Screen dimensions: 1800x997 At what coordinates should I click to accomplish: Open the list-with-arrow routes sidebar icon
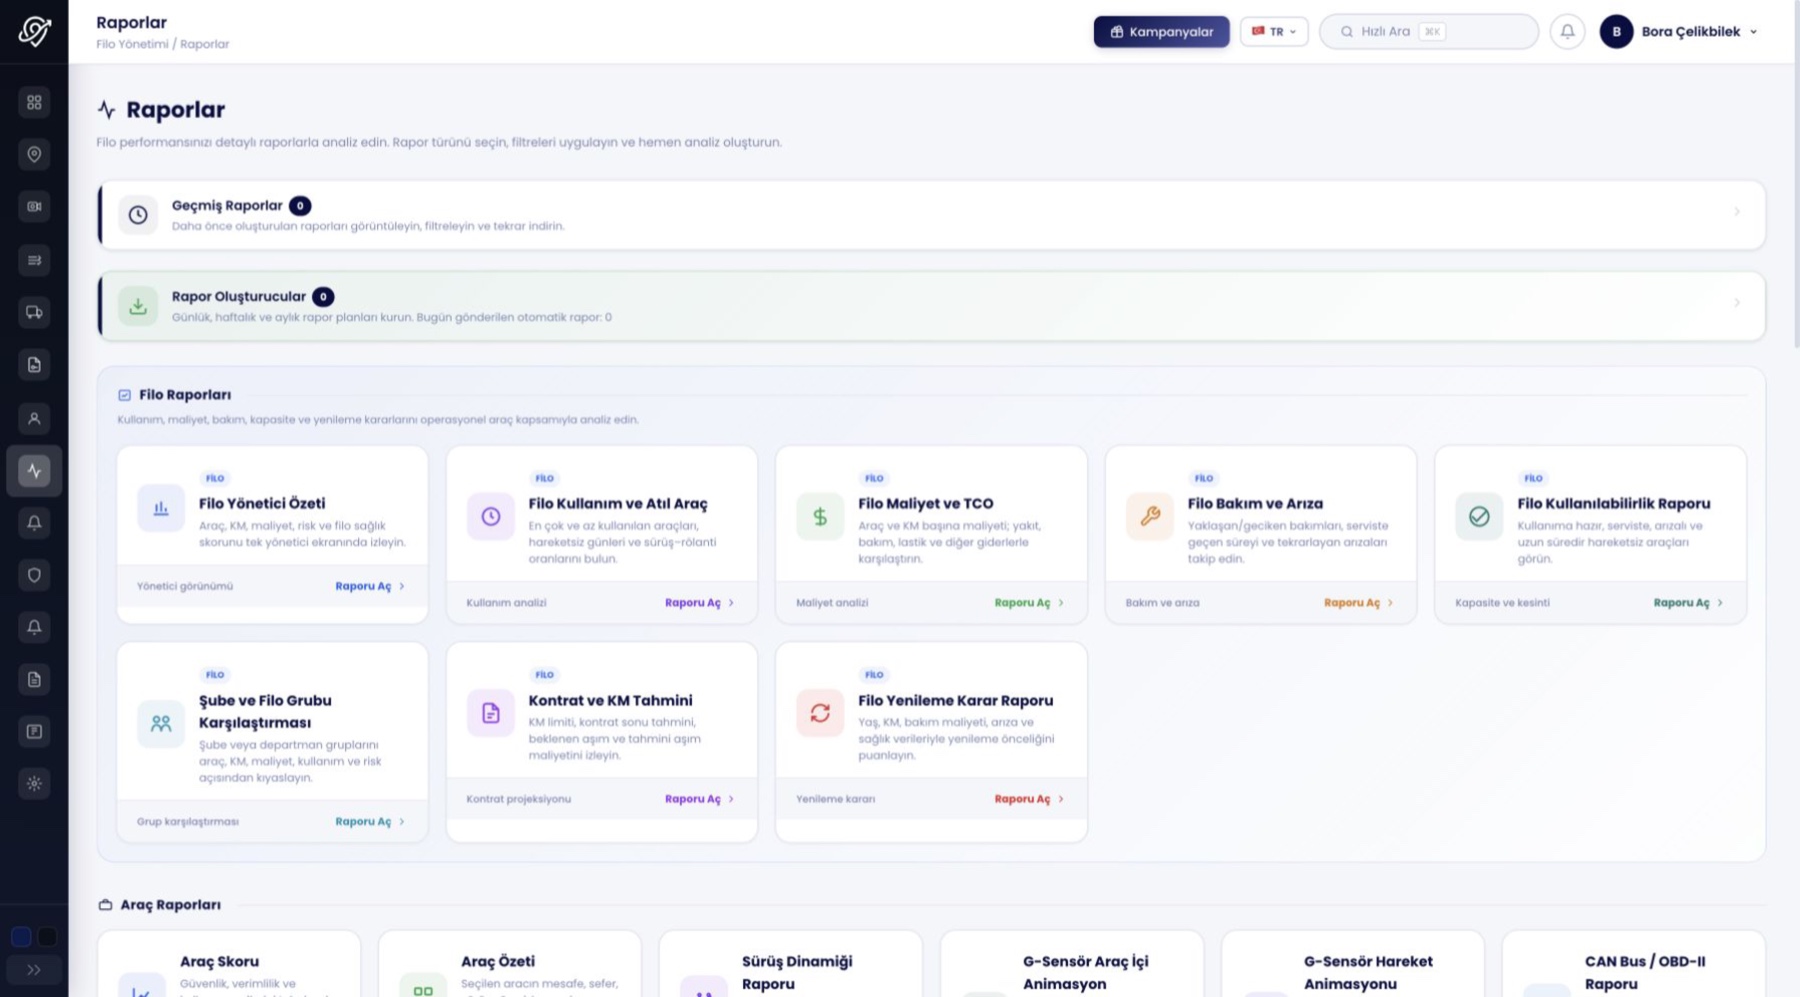34,260
